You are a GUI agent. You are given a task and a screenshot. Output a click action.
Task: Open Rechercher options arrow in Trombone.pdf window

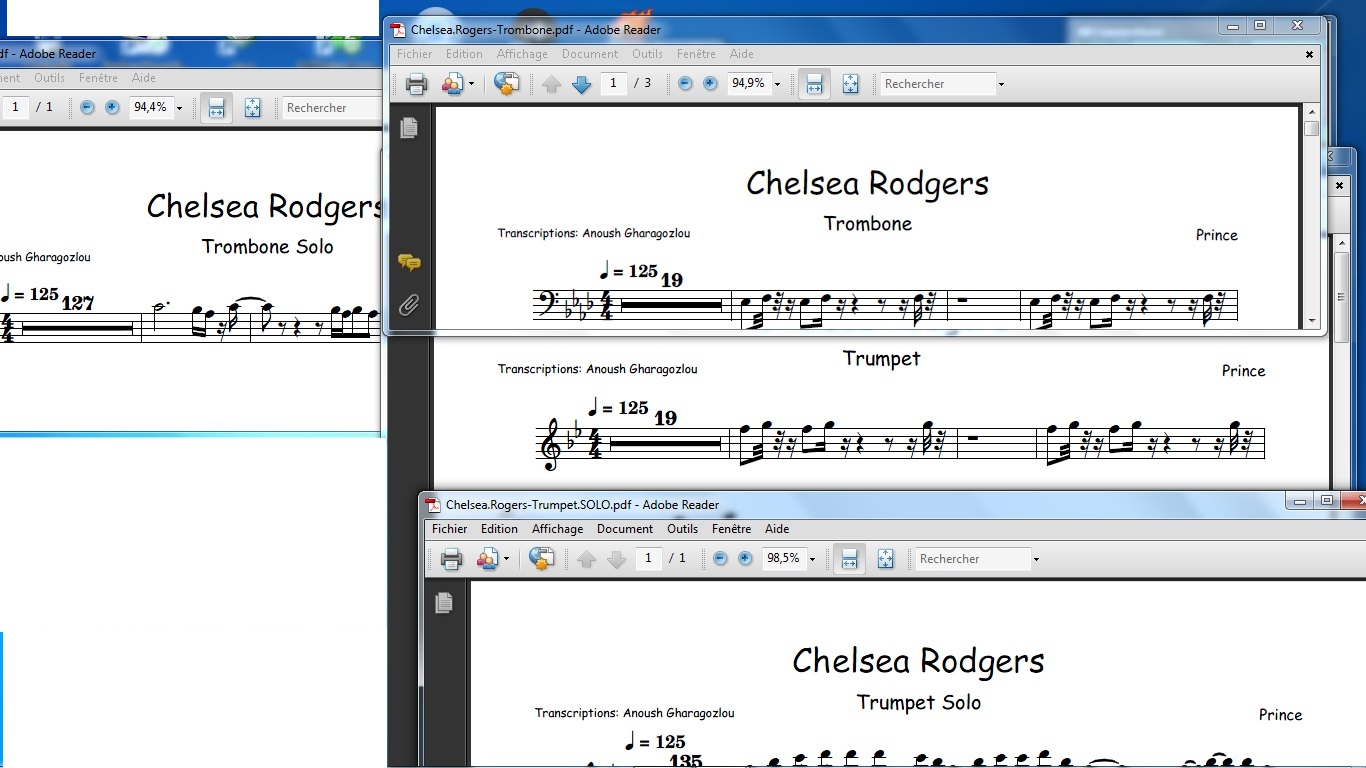tap(1001, 84)
